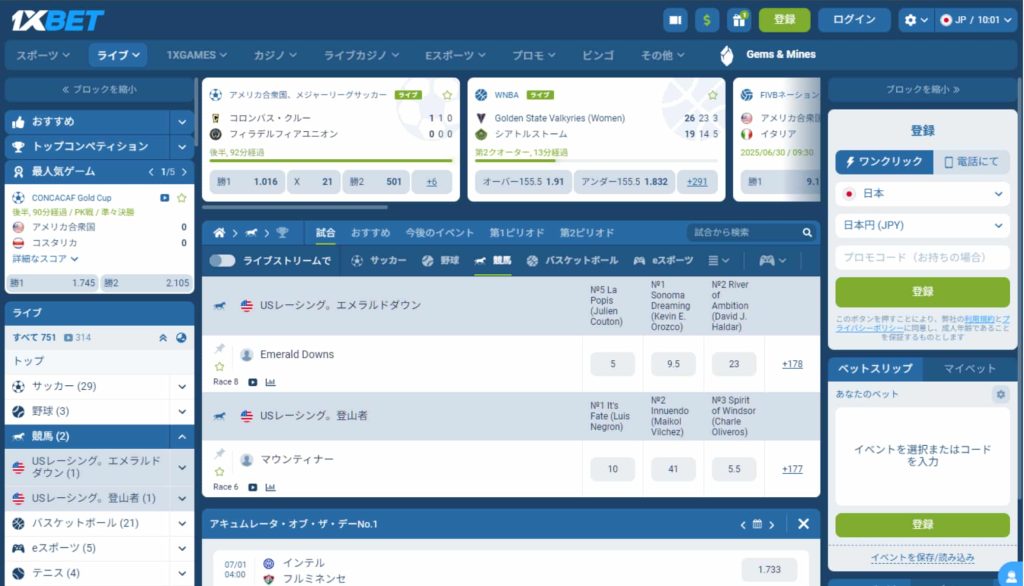Screen dimensions: 1024x586
Task: Open +291 more markets on WNBA card
Action: pos(697,182)
